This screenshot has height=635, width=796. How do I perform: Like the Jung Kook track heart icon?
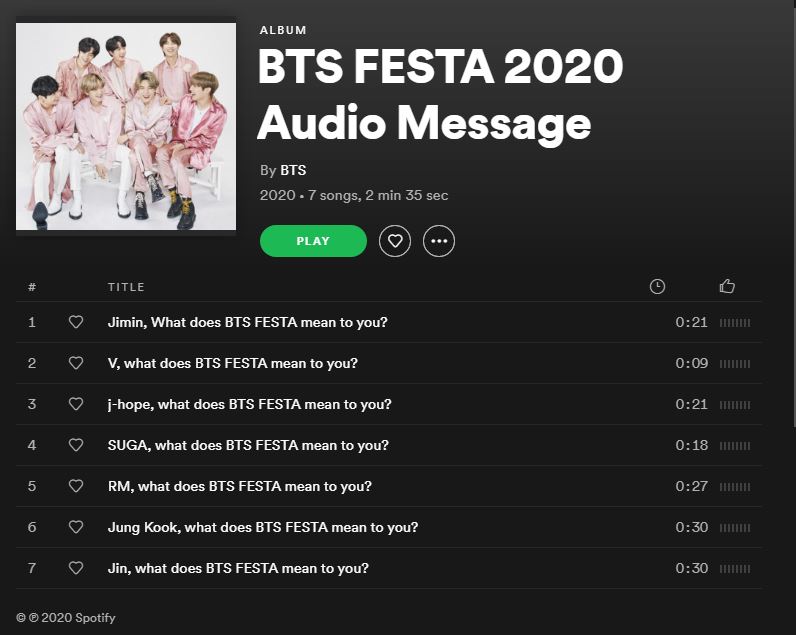pos(76,527)
